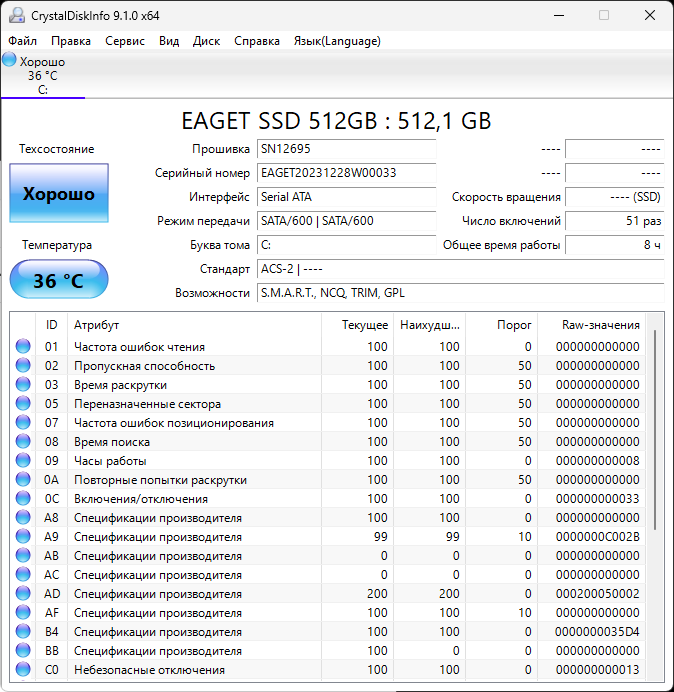This screenshot has width=674, height=692.
Task: Click the status orb for attribute AD
Action: (x=23, y=594)
